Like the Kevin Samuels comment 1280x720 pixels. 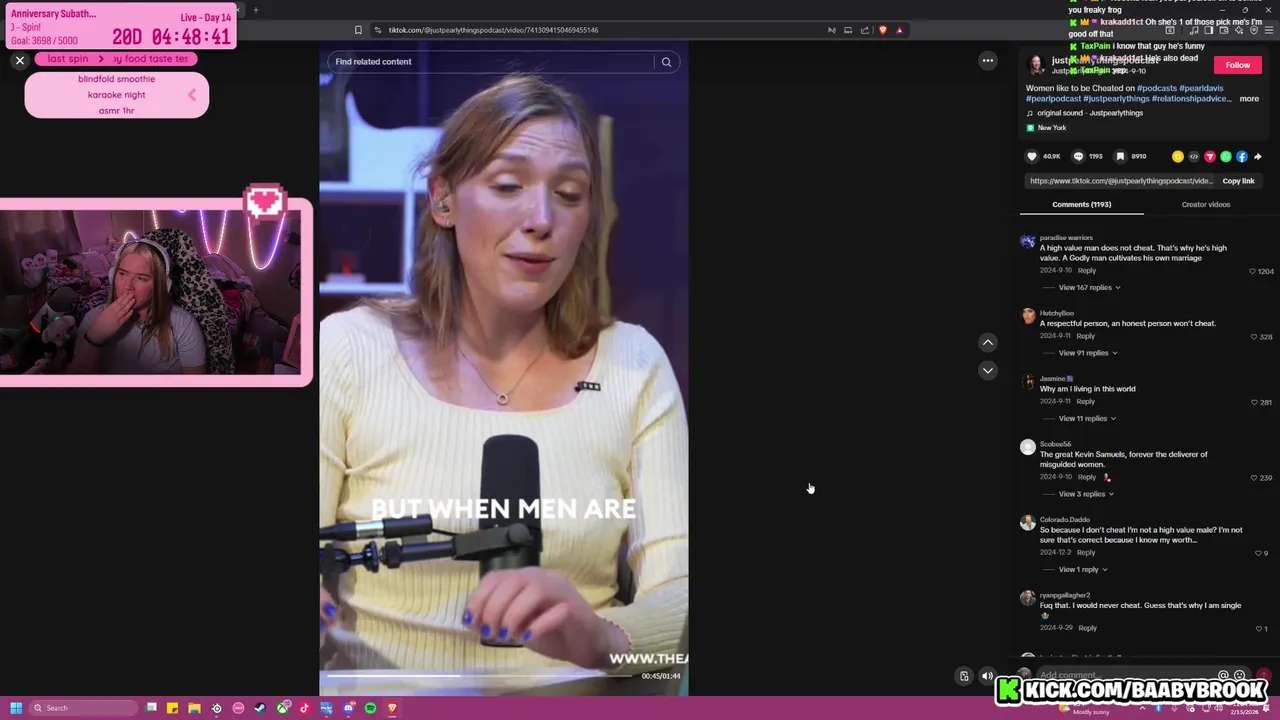pyautogui.click(x=1255, y=478)
